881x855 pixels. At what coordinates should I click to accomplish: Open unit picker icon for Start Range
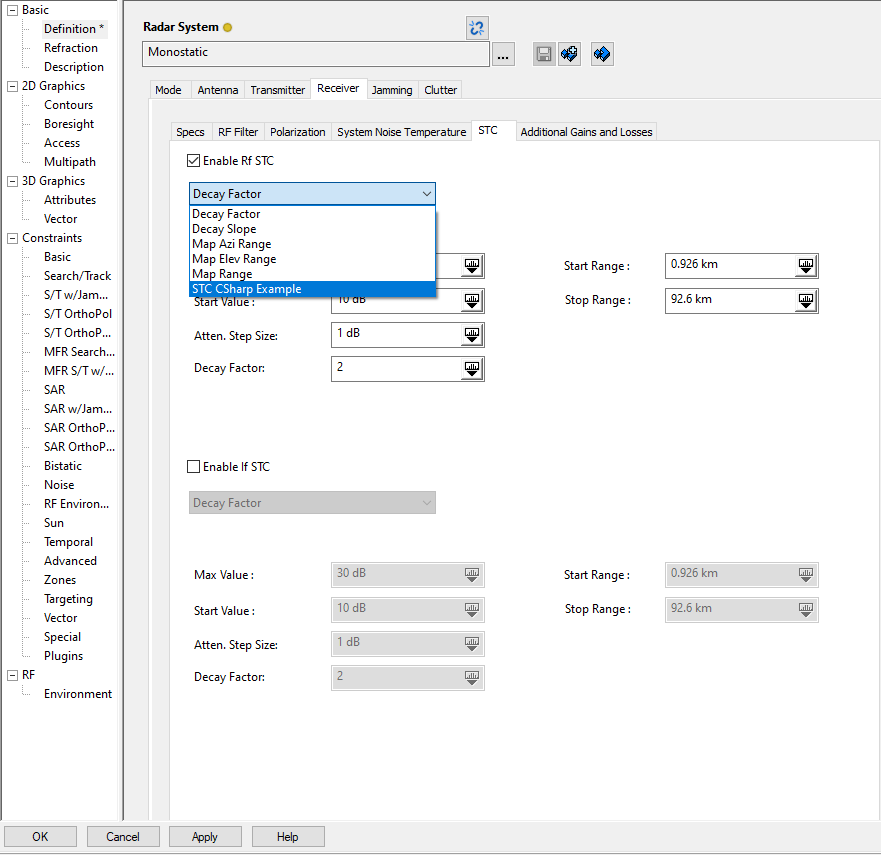coord(806,266)
